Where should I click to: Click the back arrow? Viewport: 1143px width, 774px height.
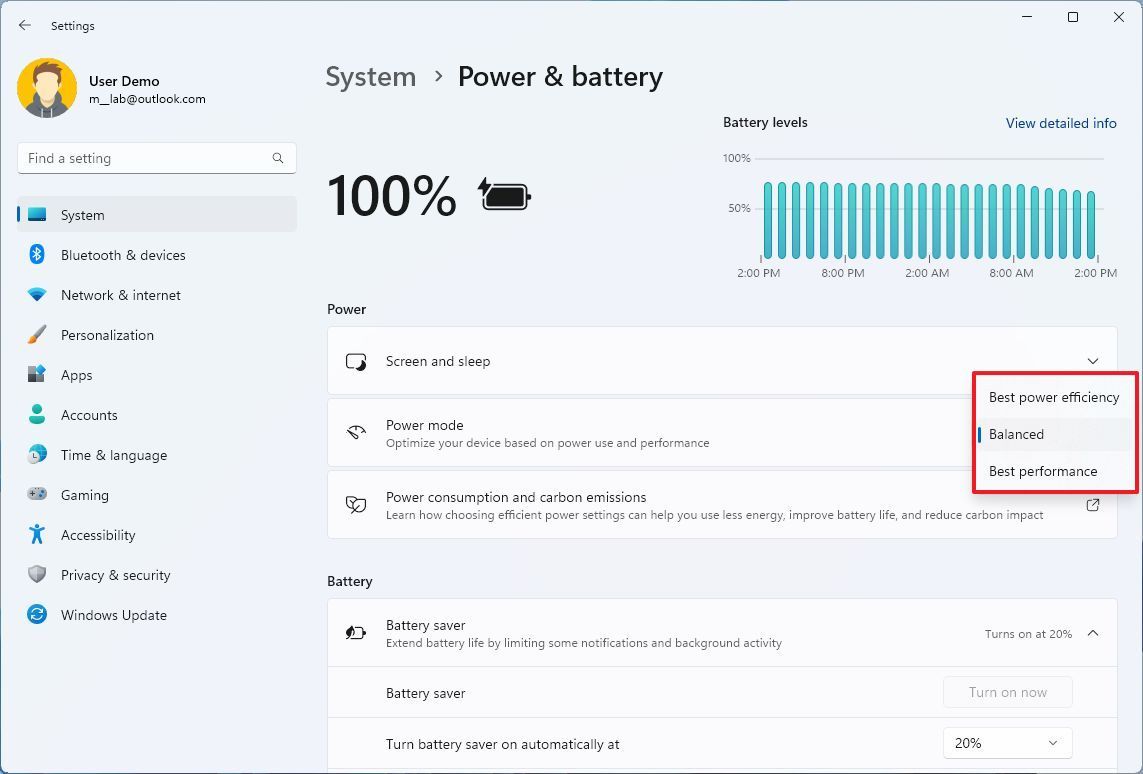[x=24, y=25]
